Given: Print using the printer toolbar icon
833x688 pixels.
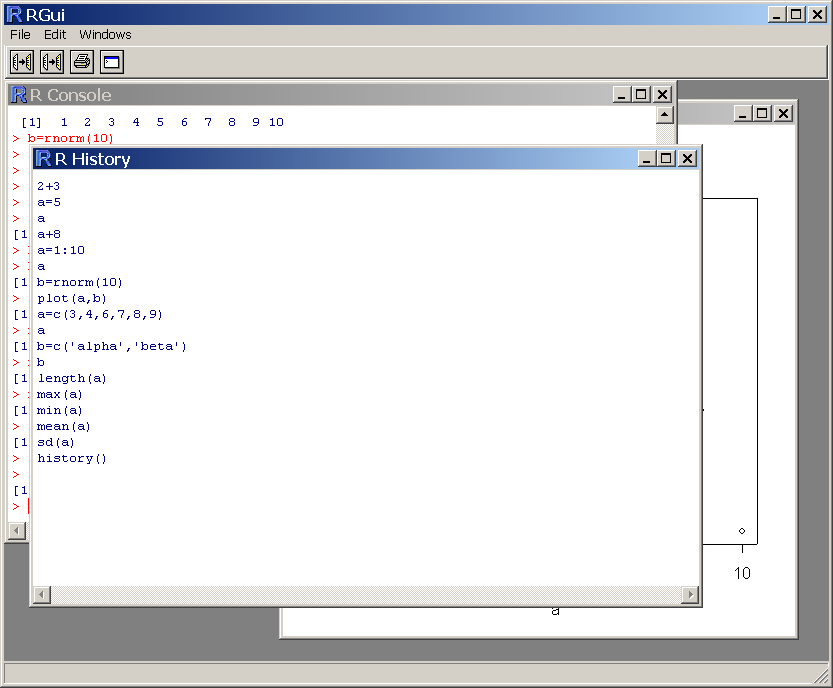Looking at the screenshot, I should pyautogui.click(x=82, y=62).
